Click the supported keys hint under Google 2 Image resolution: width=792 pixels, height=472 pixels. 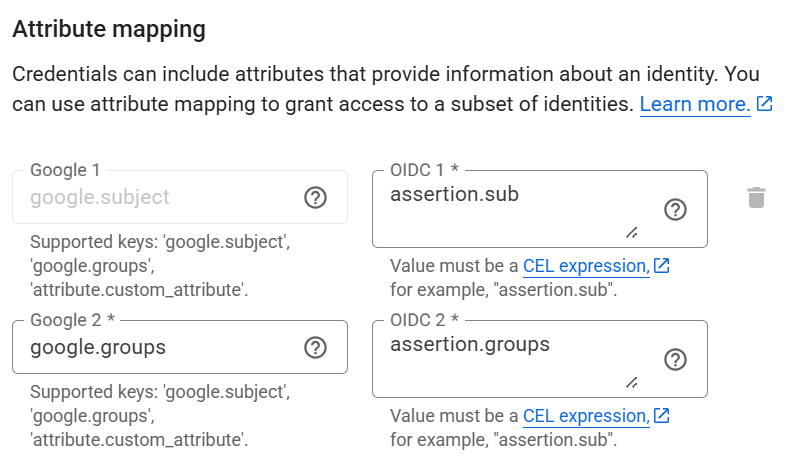click(160, 415)
